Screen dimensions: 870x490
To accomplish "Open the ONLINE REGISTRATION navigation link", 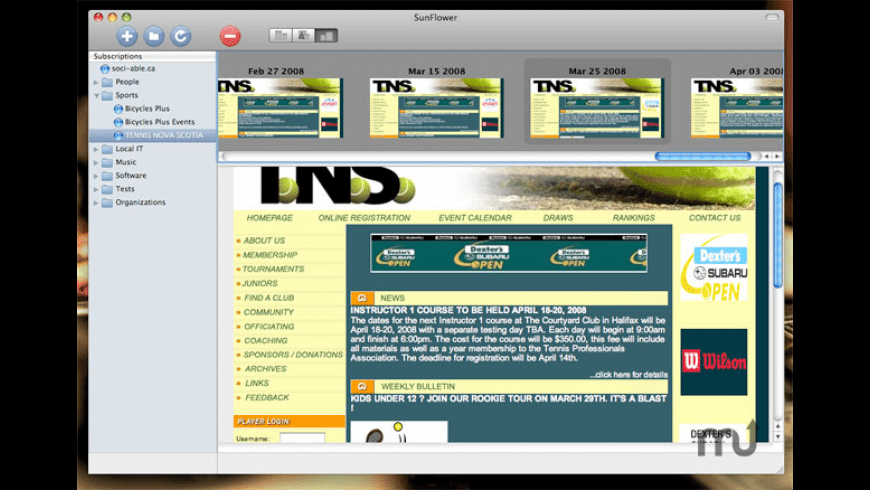I will point(364,218).
